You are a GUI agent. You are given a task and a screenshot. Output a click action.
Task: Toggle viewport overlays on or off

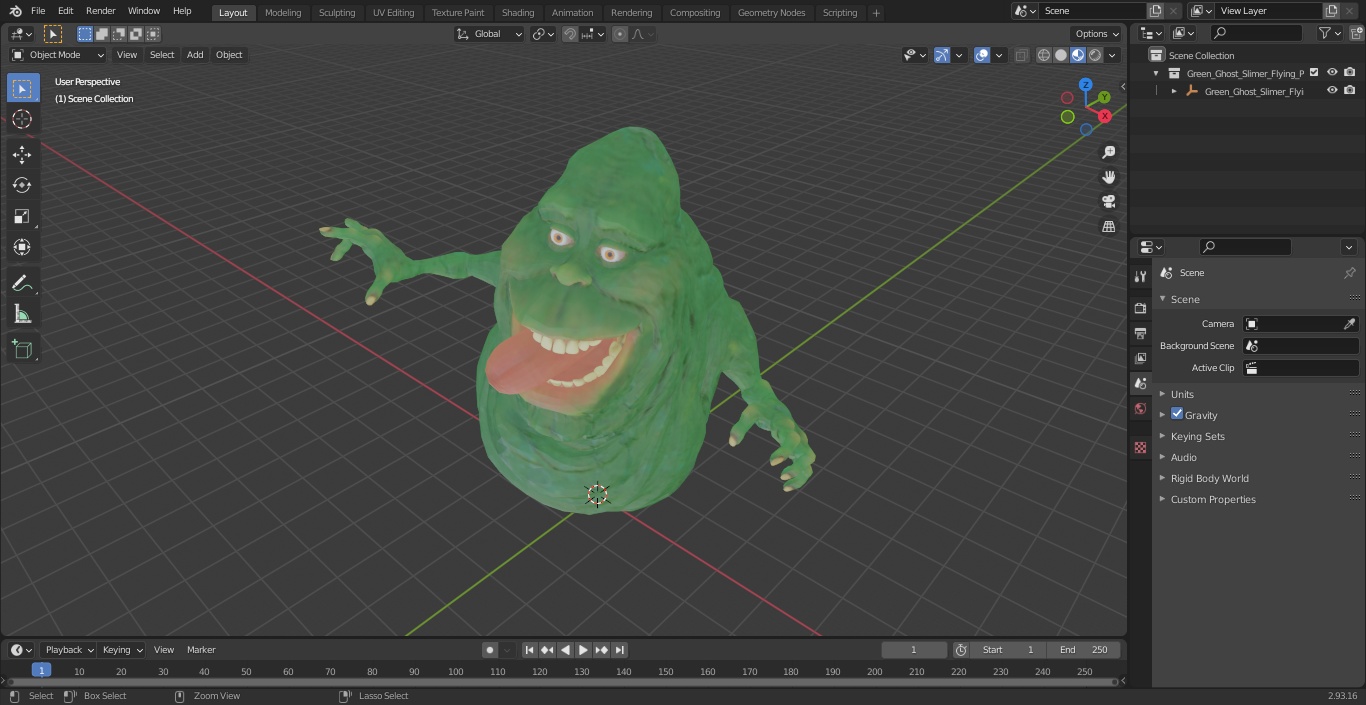click(x=982, y=55)
